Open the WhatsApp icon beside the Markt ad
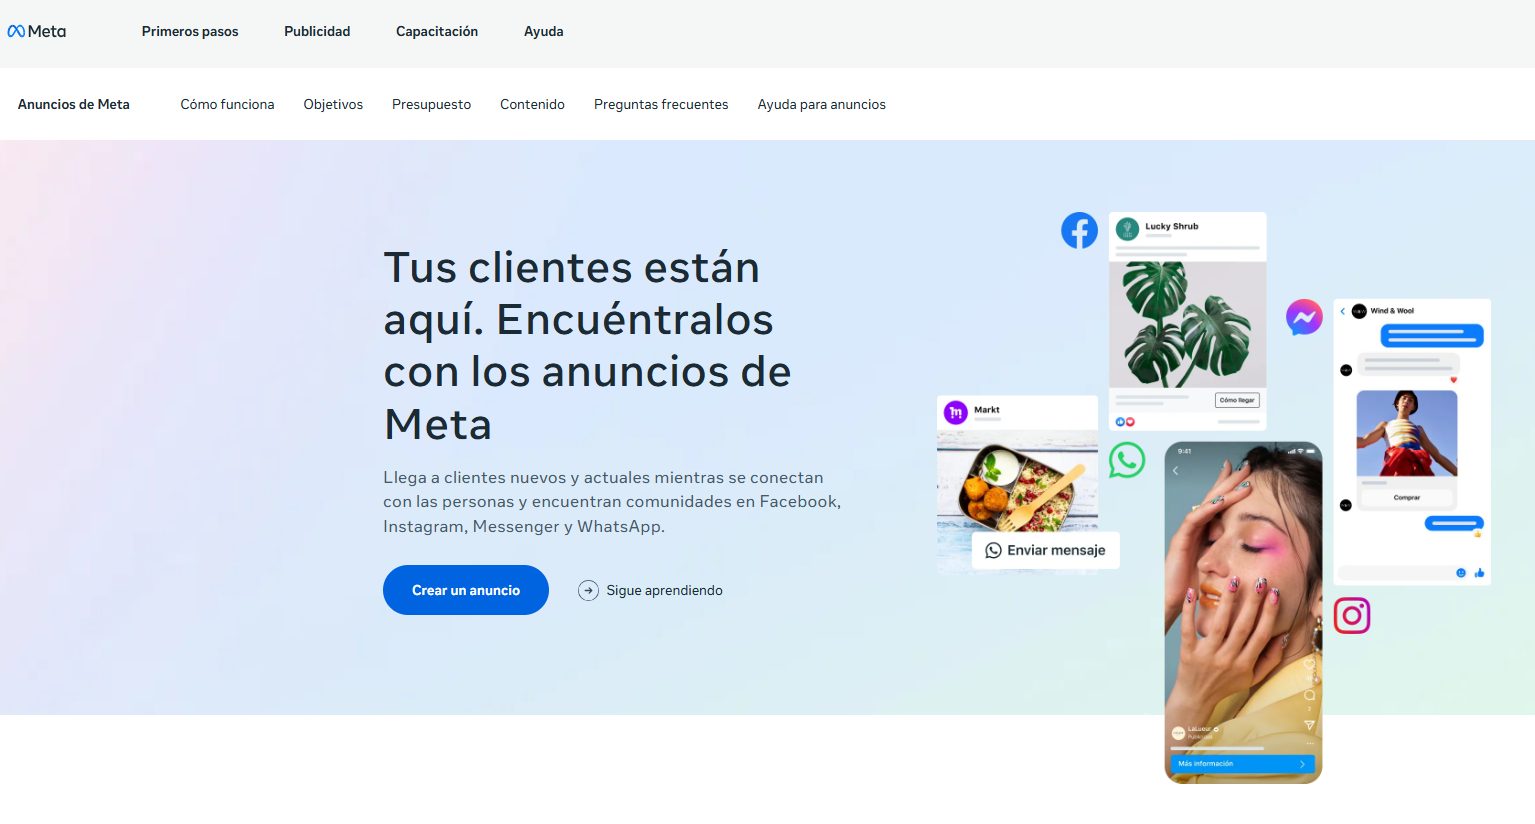The height and width of the screenshot is (824, 1535). click(1127, 461)
